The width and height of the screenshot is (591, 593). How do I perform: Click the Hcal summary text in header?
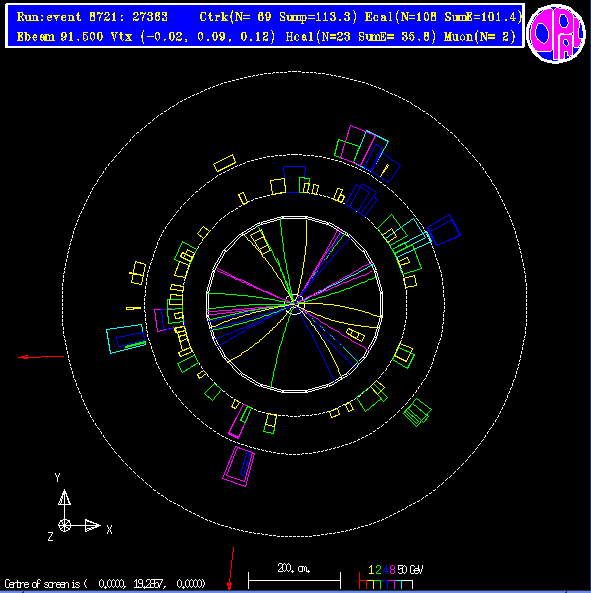pos(361,37)
